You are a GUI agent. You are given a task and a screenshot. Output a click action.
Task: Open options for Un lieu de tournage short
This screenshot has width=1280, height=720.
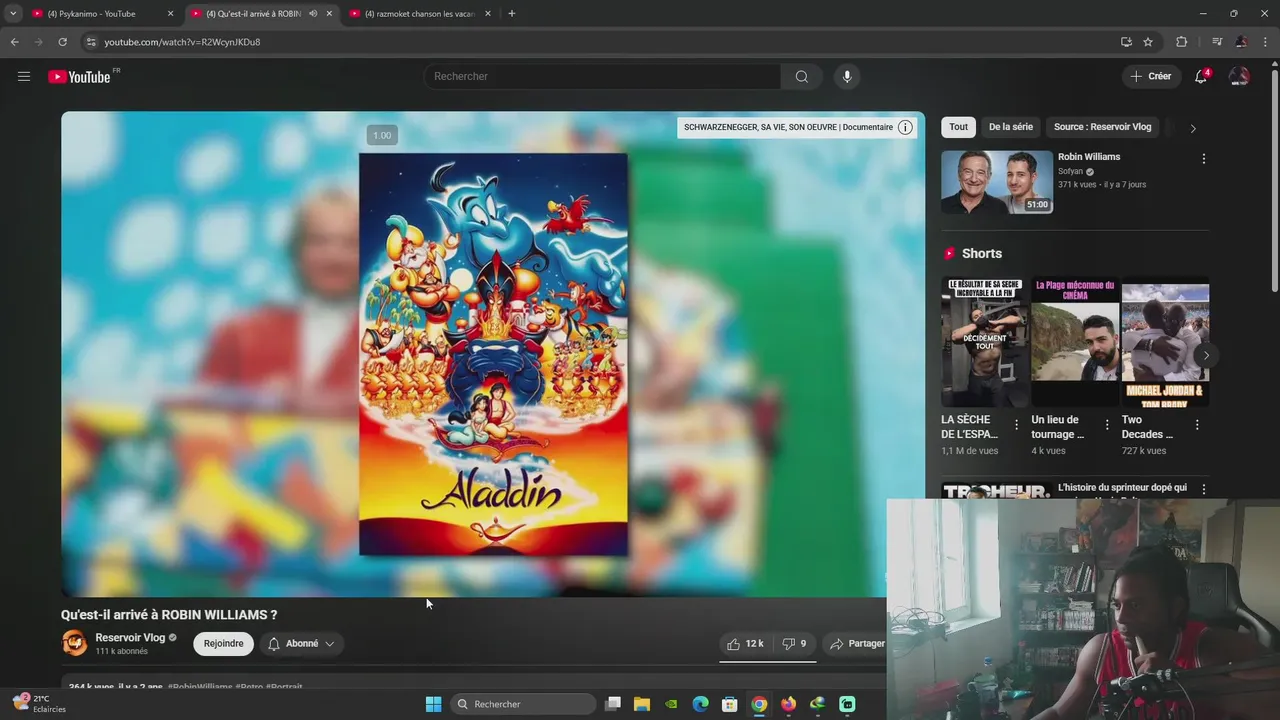1106,425
